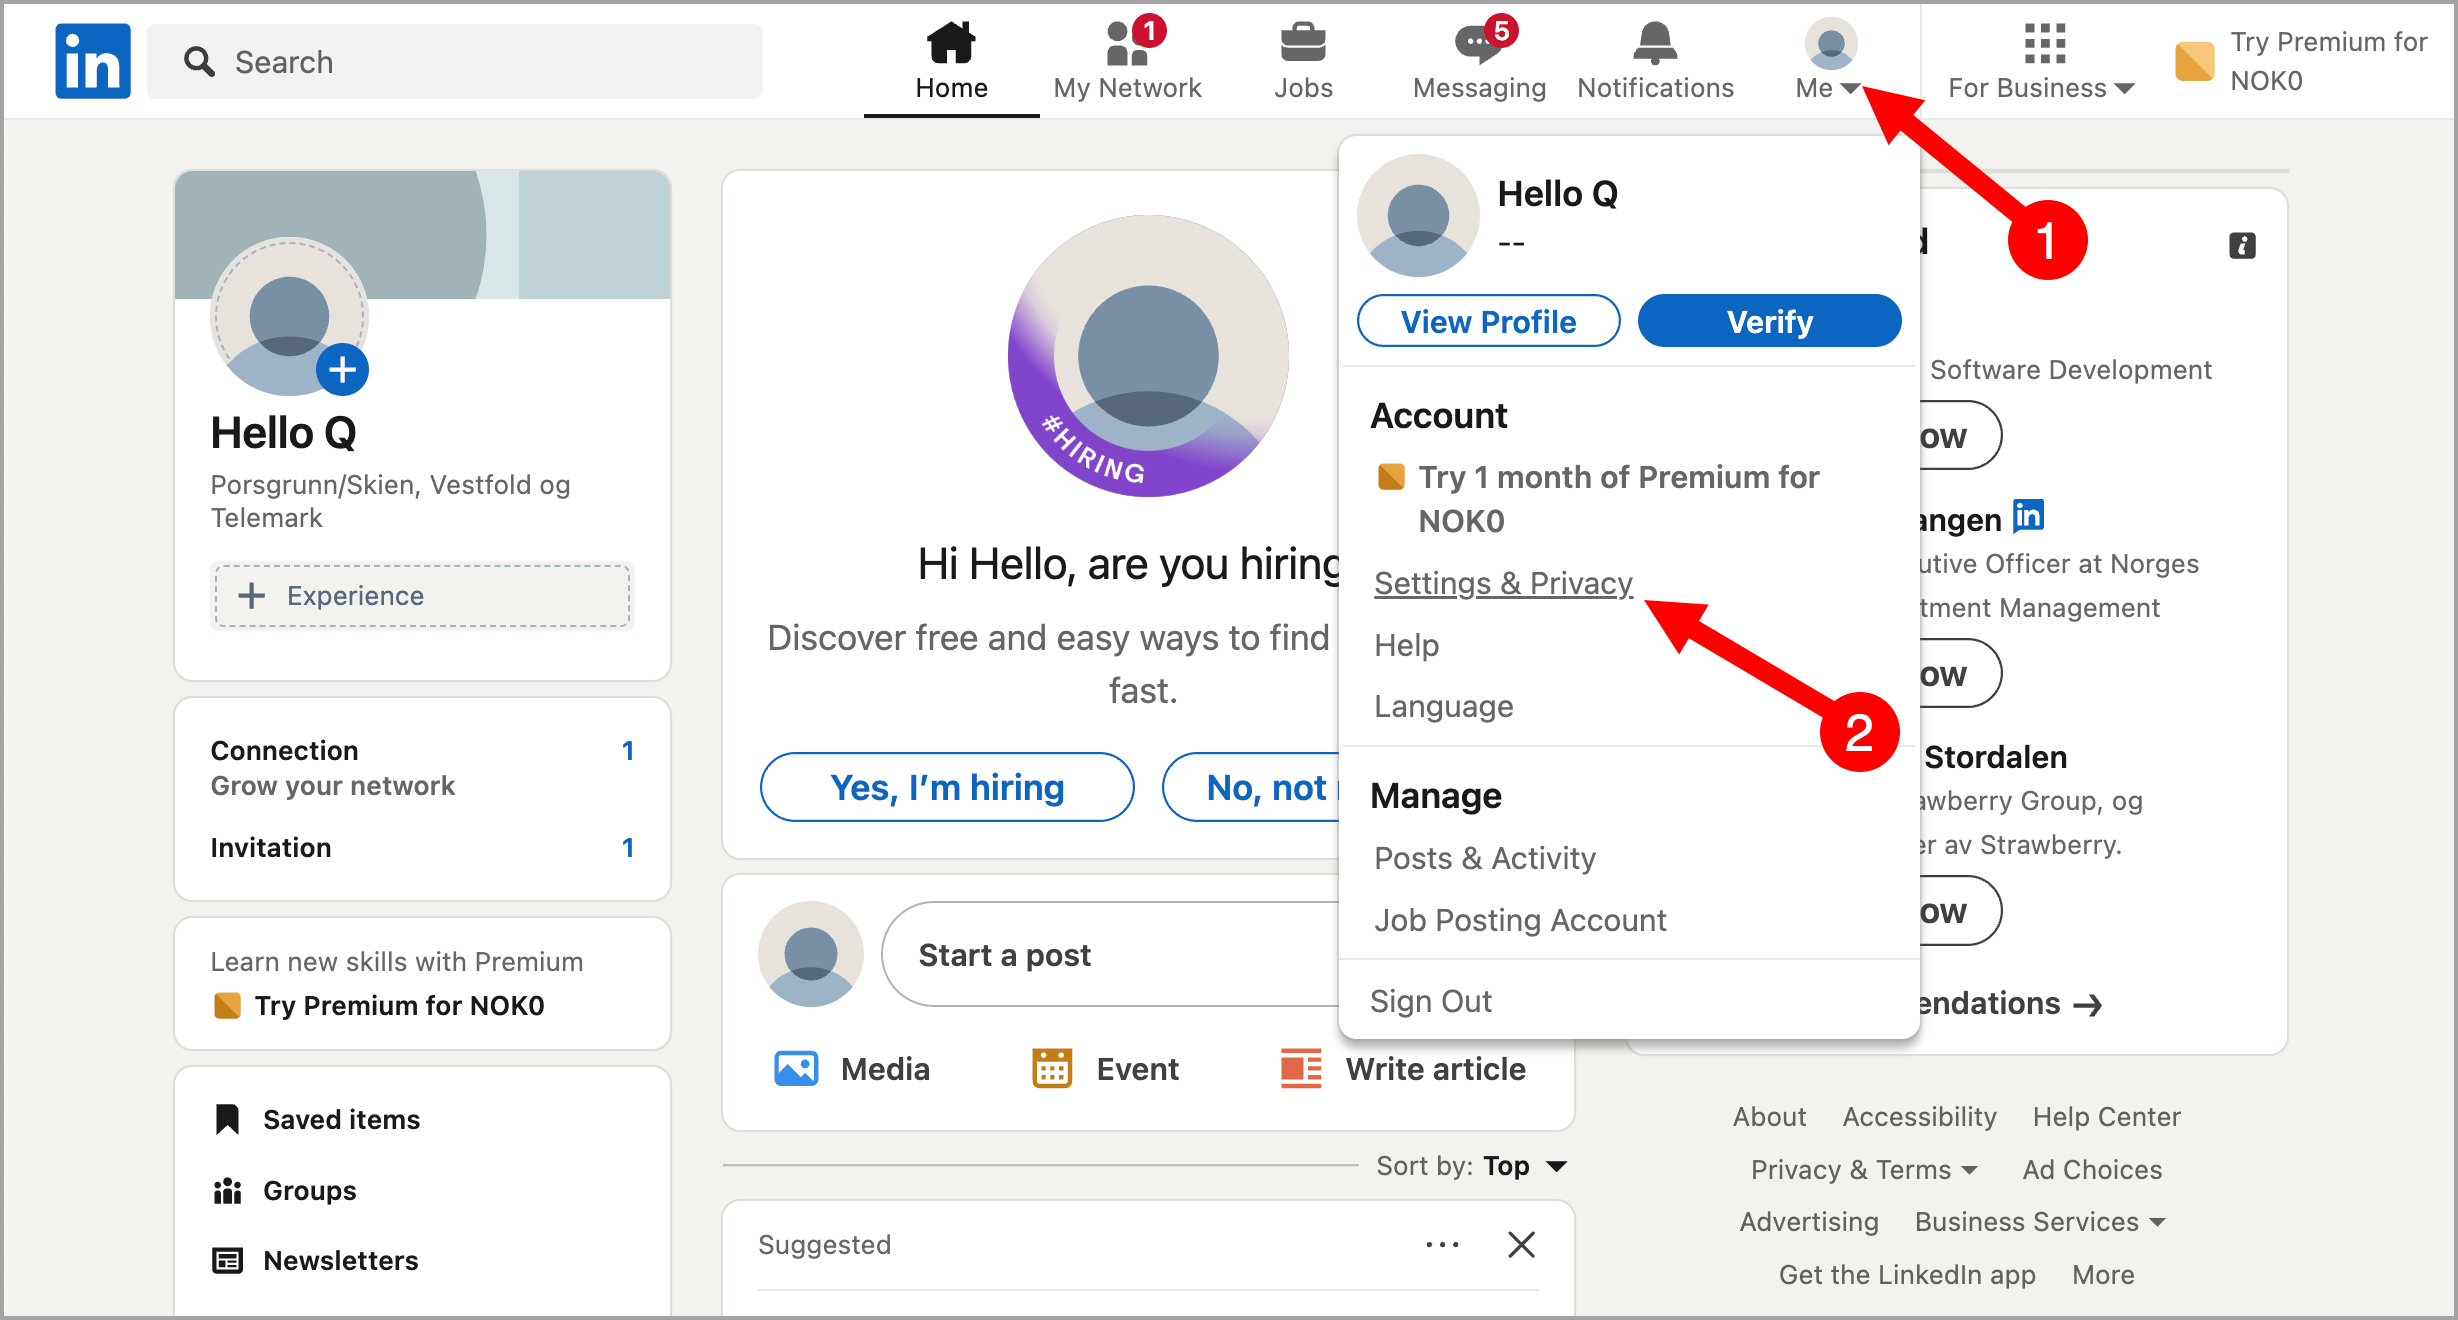Open the About footer link

tap(1769, 1117)
